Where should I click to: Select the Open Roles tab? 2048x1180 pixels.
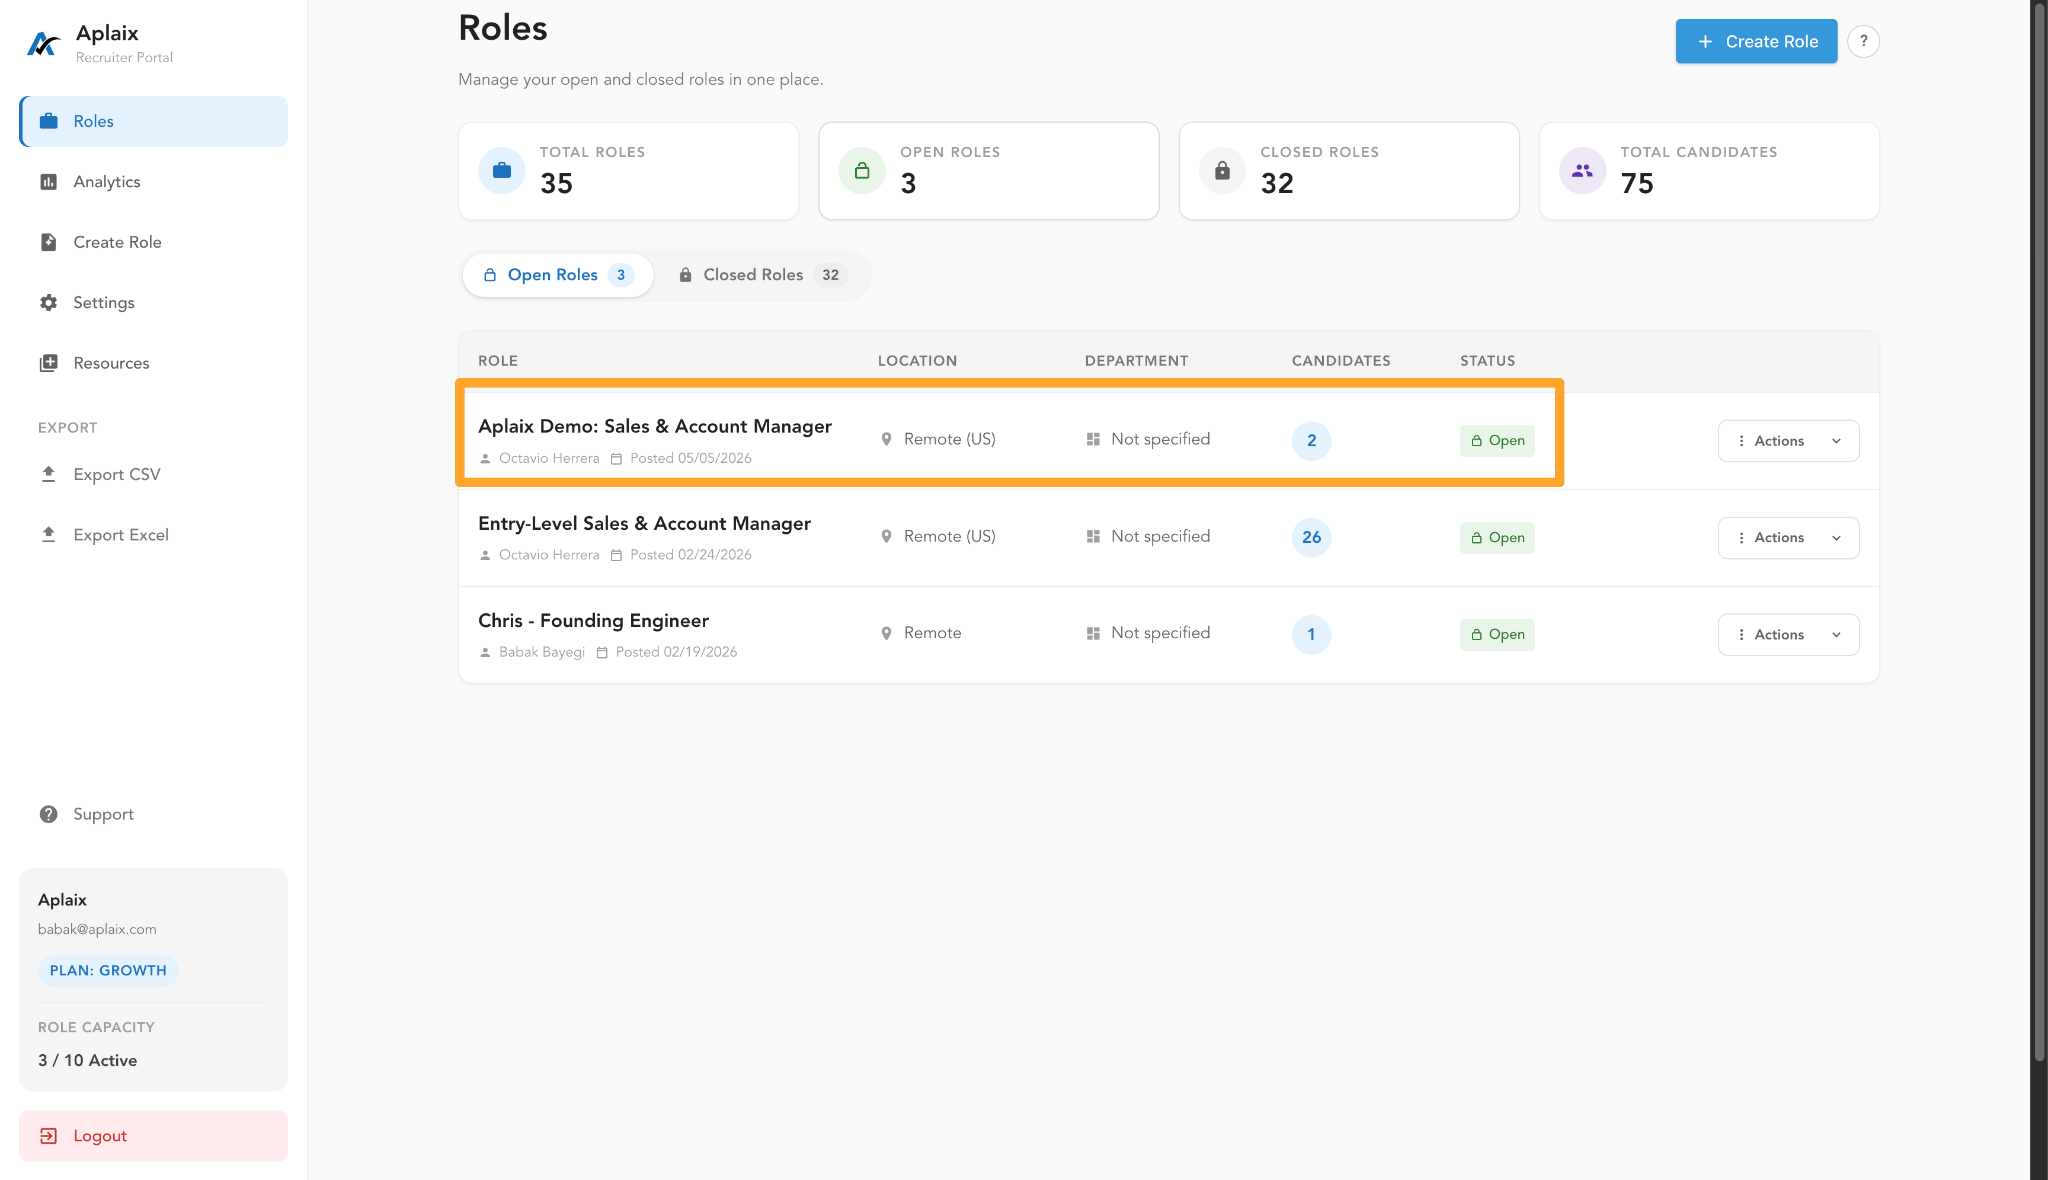coord(558,275)
